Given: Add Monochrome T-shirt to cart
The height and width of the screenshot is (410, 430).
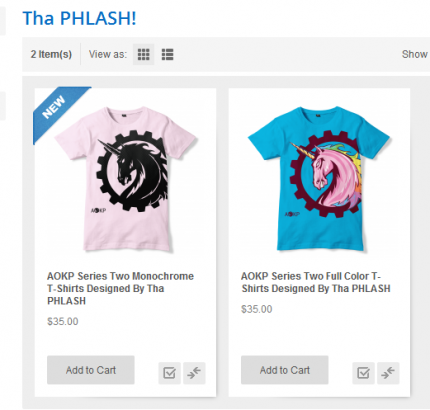Looking at the screenshot, I should tap(91, 370).
